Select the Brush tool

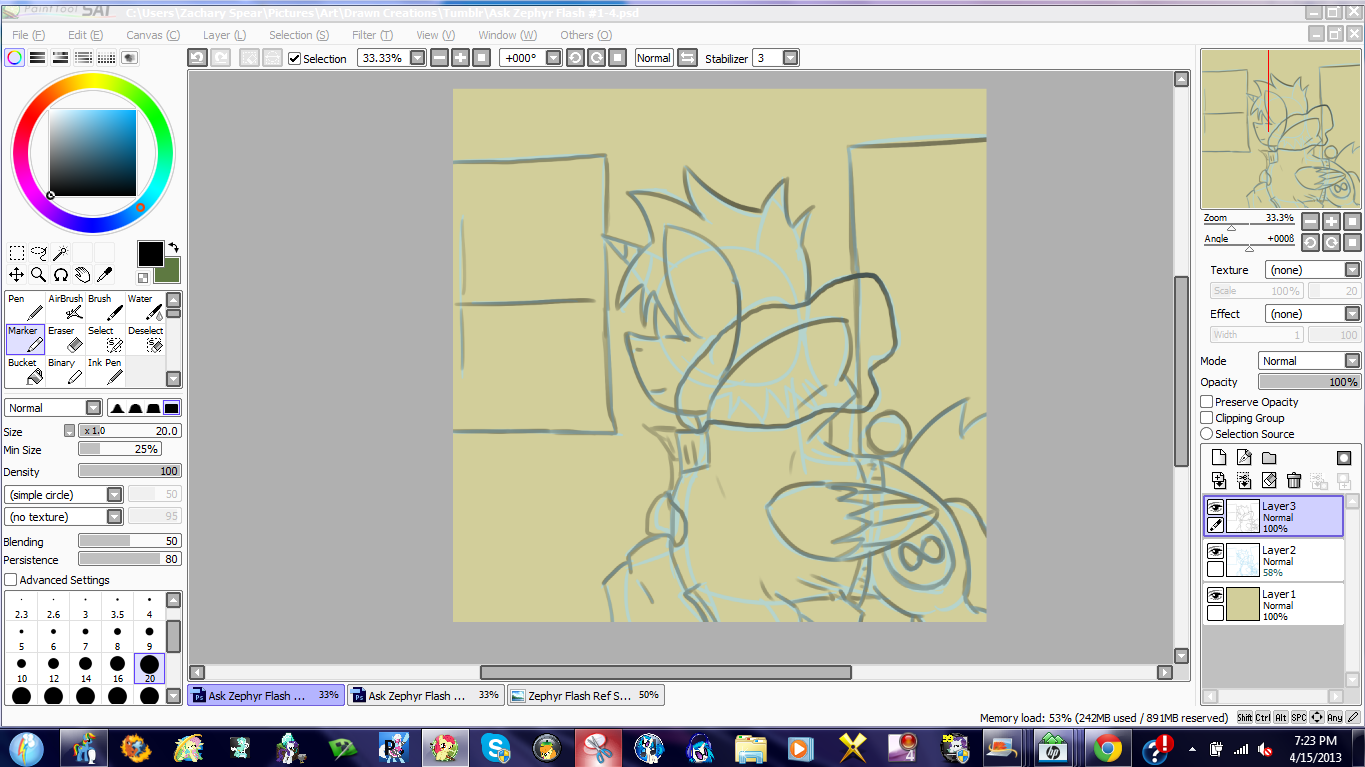point(105,307)
